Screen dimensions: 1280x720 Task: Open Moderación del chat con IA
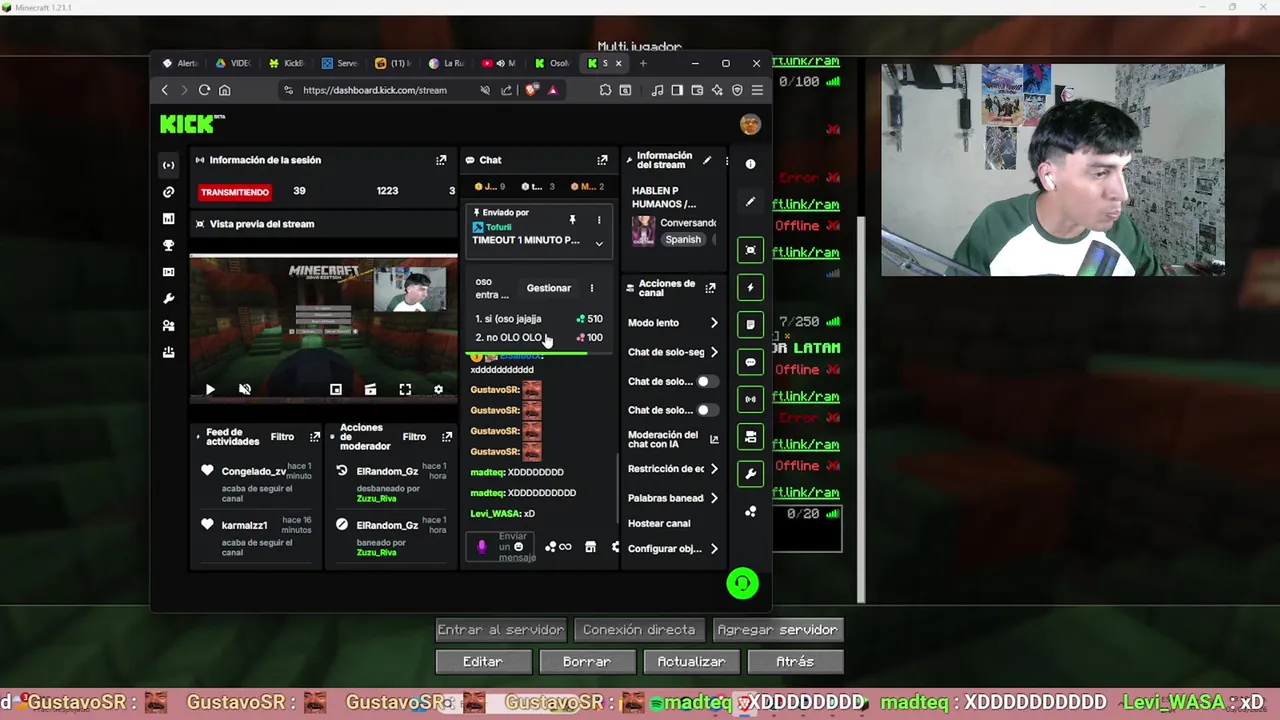click(673, 439)
